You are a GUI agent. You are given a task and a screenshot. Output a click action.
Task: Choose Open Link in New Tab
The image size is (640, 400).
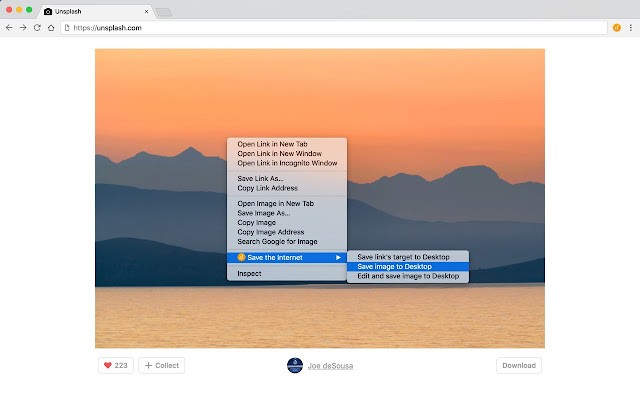click(272, 144)
